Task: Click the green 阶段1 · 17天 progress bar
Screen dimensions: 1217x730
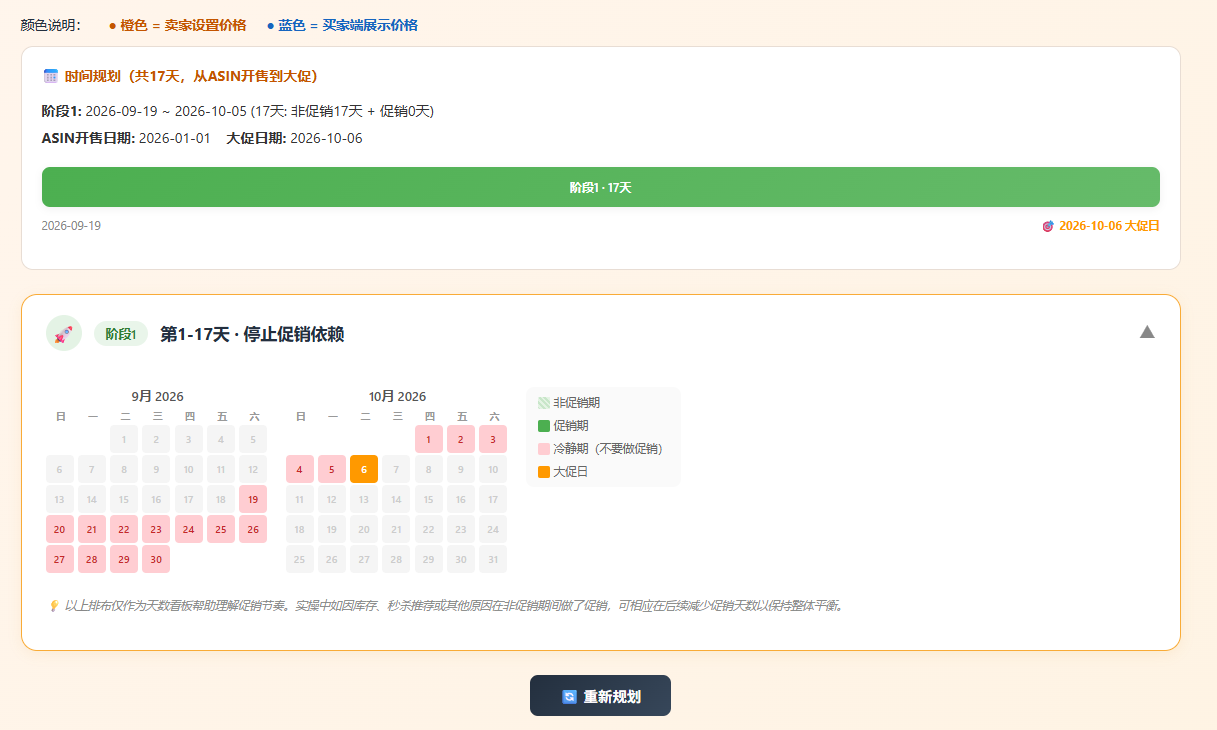Action: [600, 187]
